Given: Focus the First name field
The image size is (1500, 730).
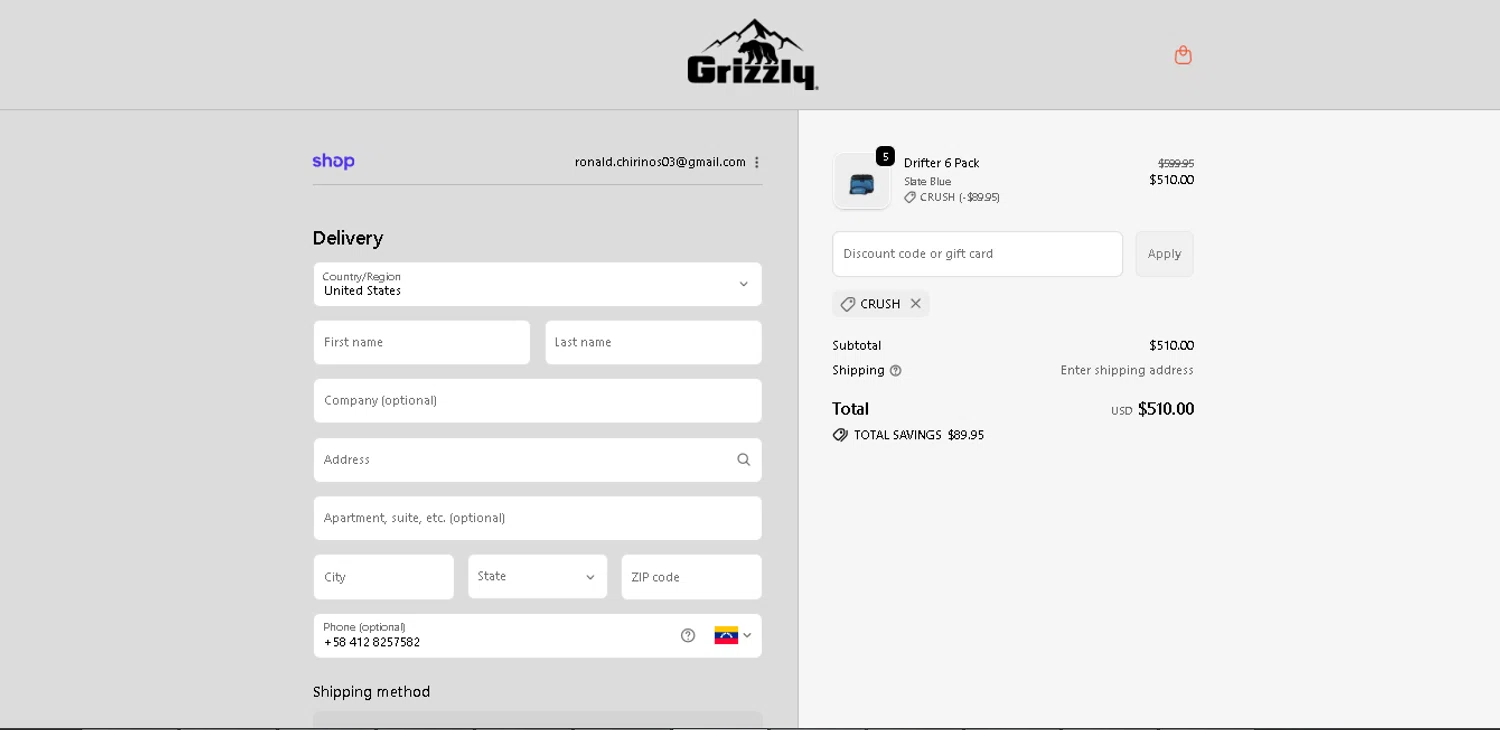Looking at the screenshot, I should pos(421,342).
